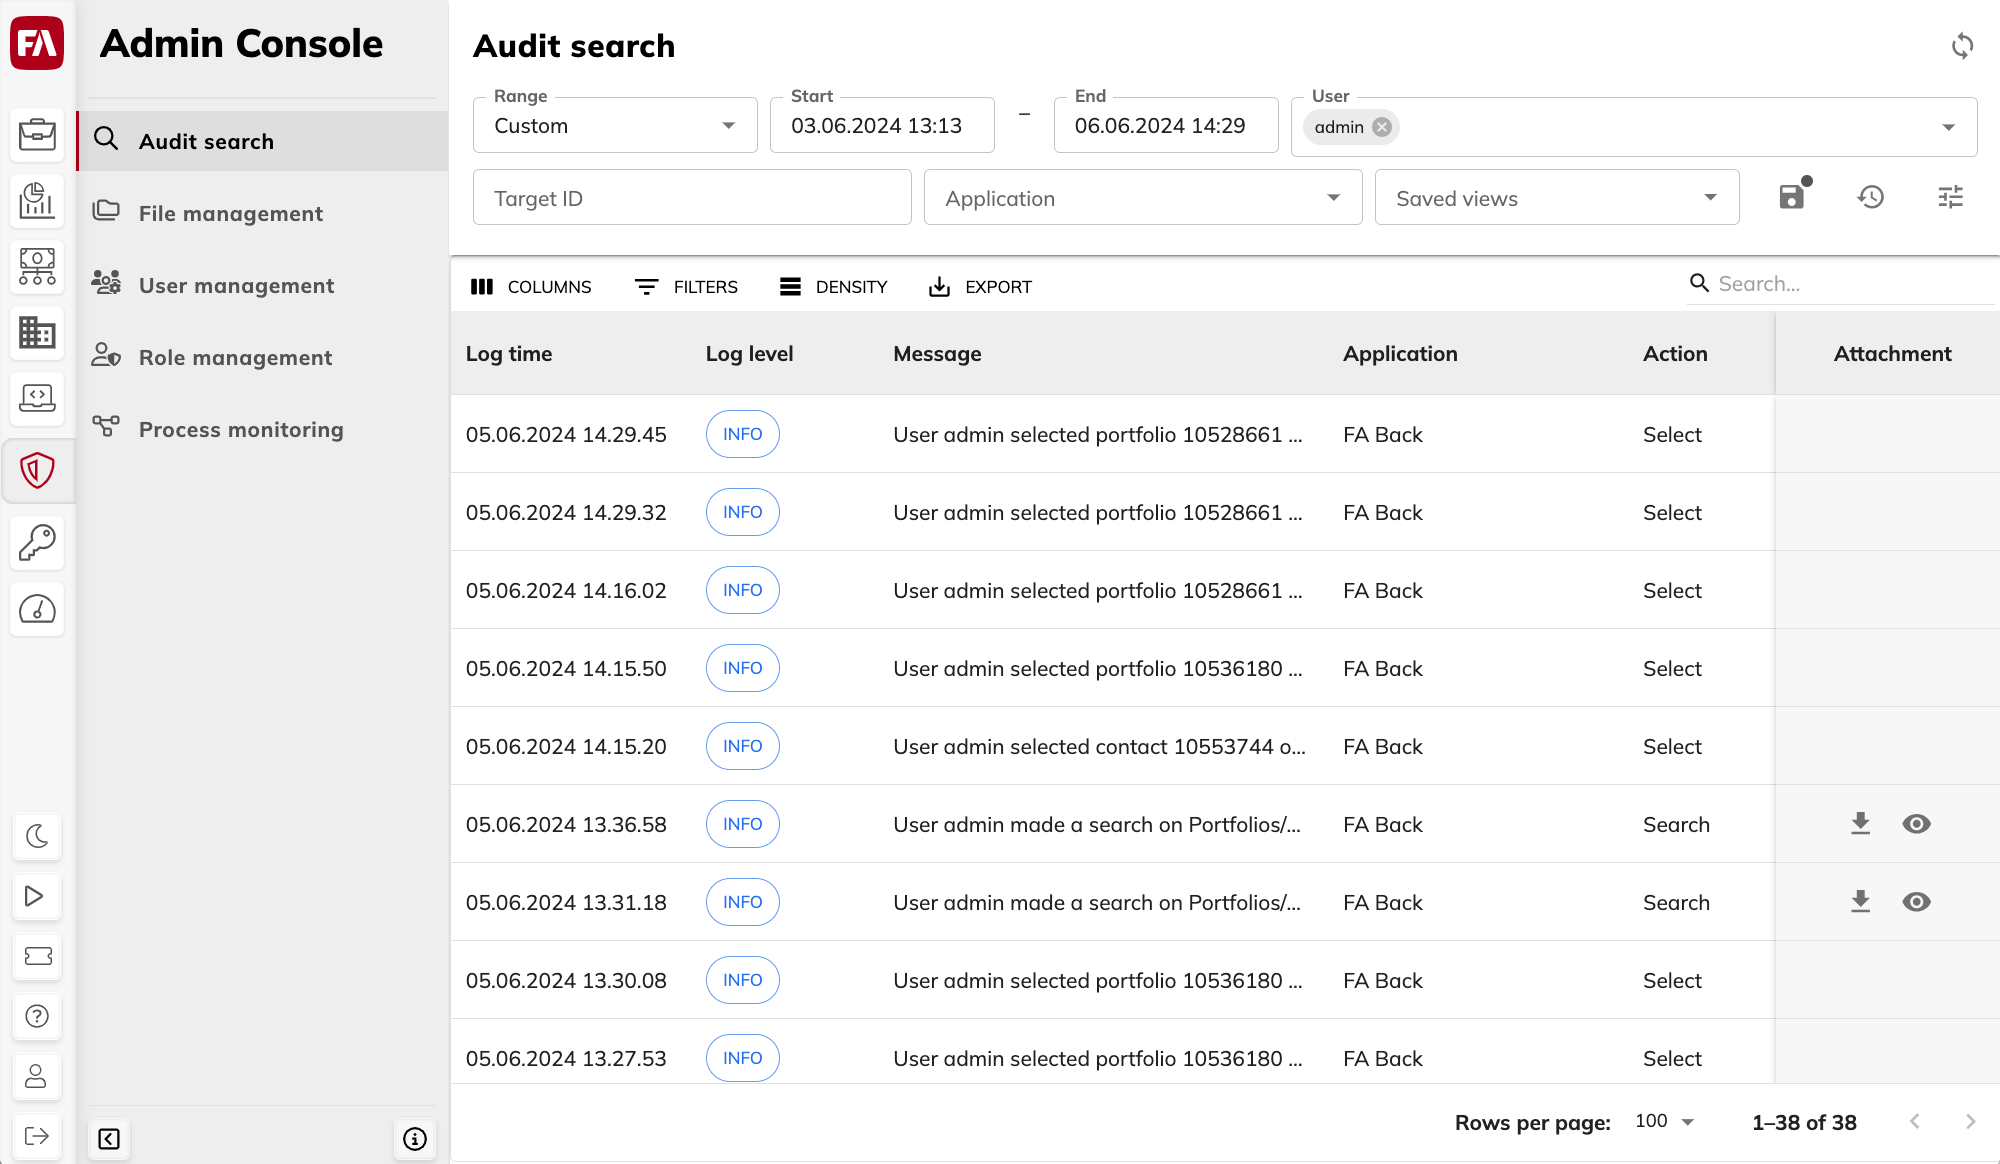2000x1164 pixels.
Task: Change table DENSITY setting
Action: pyautogui.click(x=833, y=287)
